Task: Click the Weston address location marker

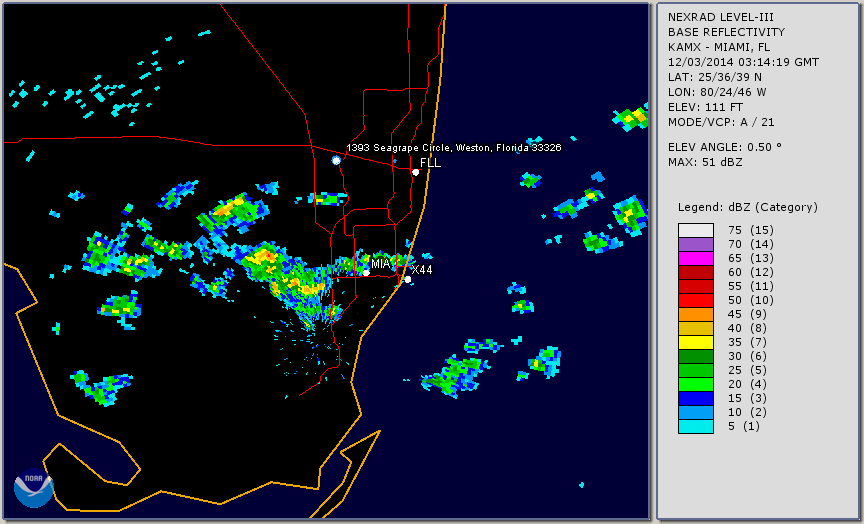Action: pyautogui.click(x=336, y=160)
